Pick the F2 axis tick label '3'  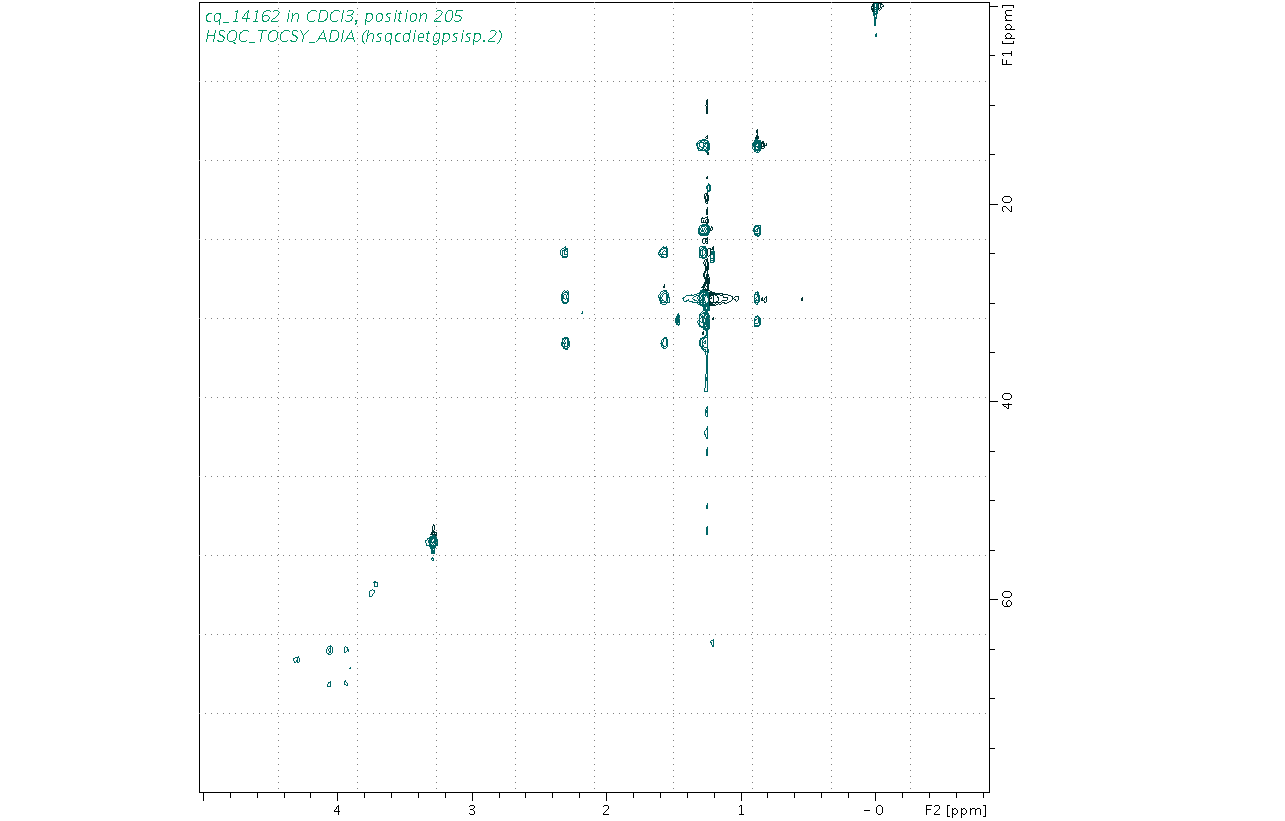pos(472,809)
